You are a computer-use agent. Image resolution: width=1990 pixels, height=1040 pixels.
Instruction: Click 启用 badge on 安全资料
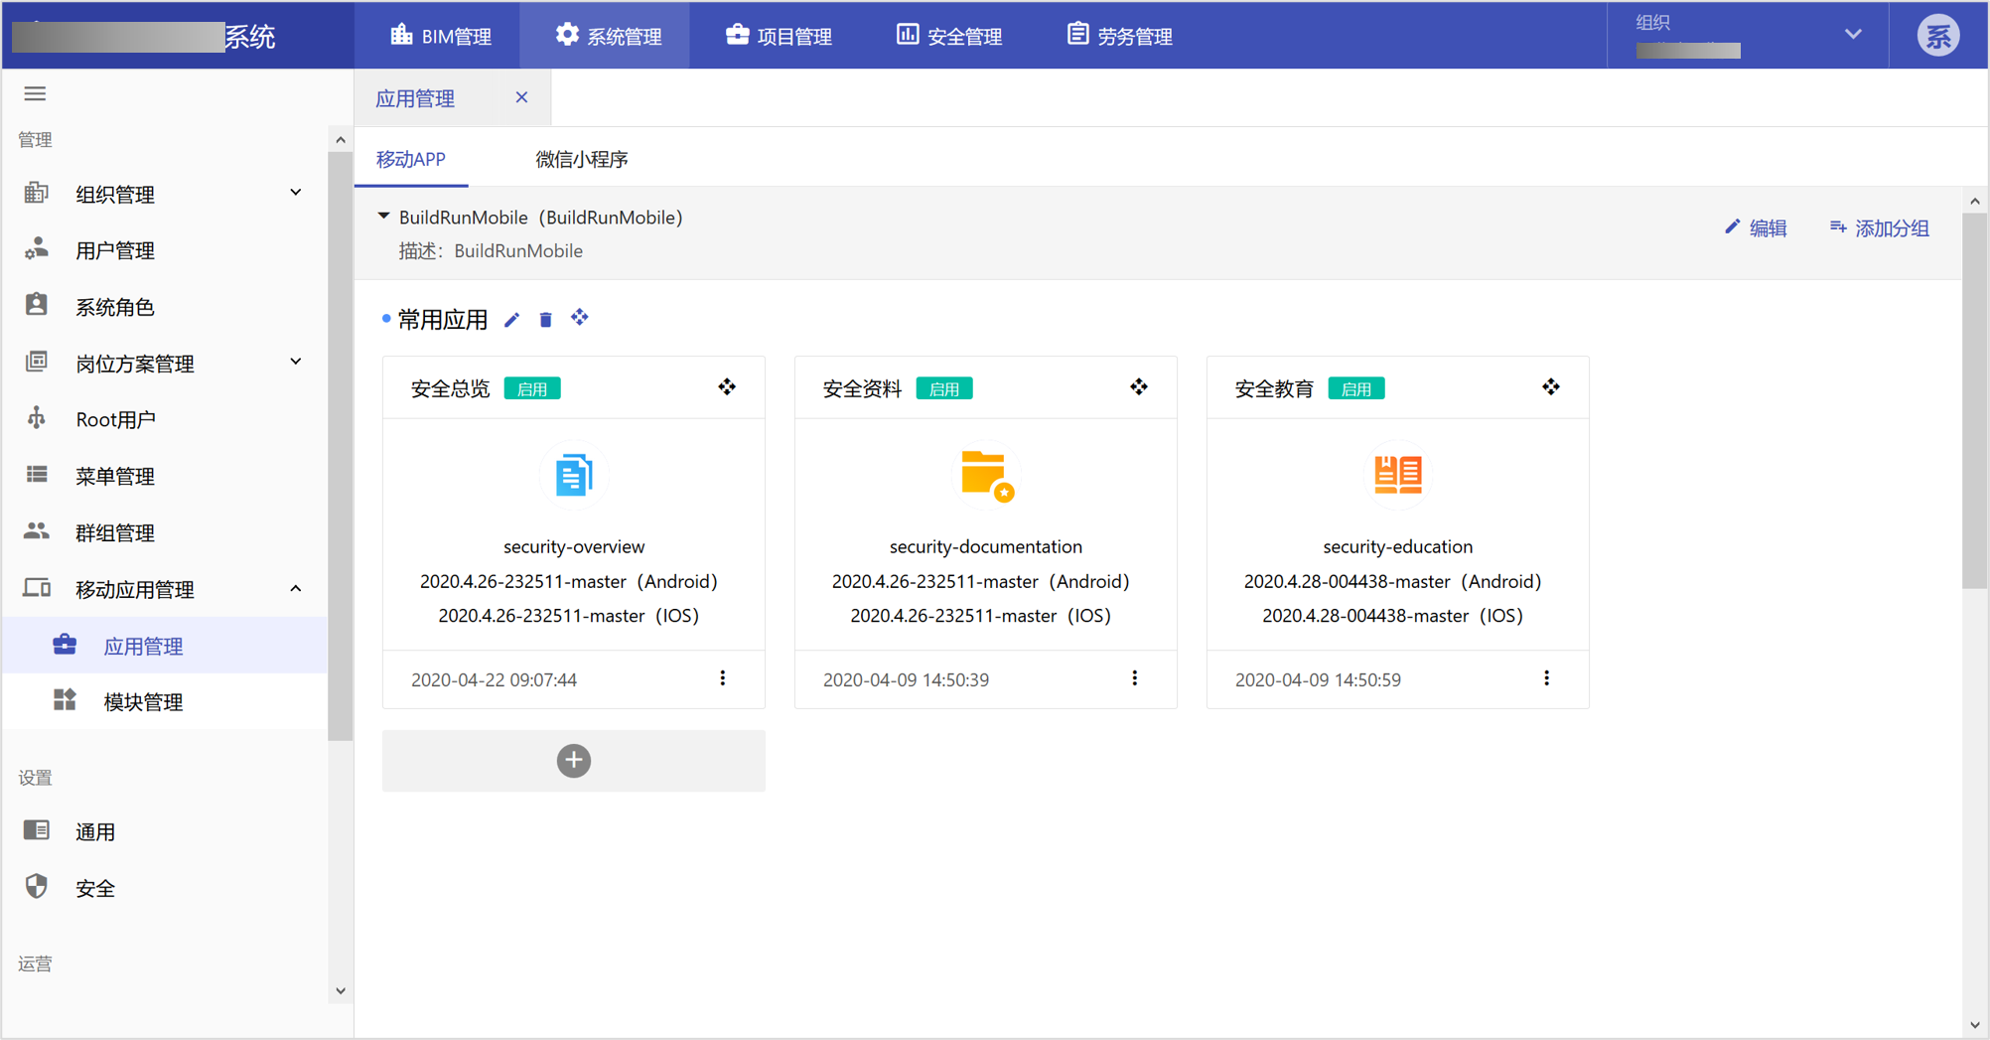coord(944,389)
